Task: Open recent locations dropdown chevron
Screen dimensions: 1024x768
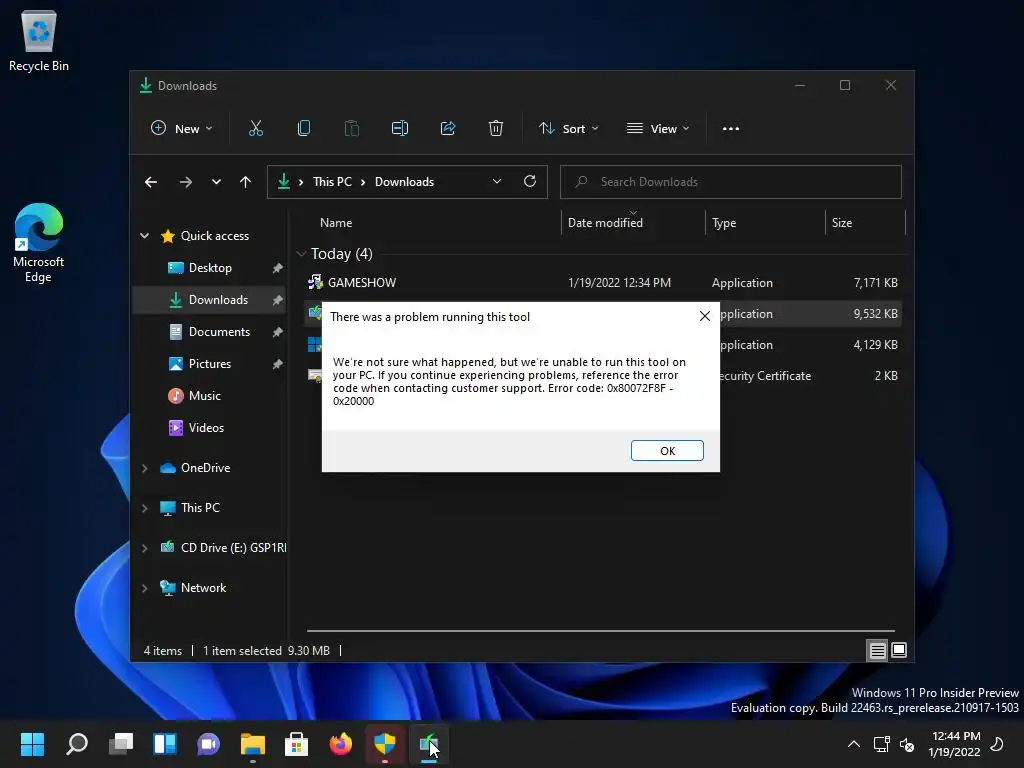Action: click(x=216, y=182)
